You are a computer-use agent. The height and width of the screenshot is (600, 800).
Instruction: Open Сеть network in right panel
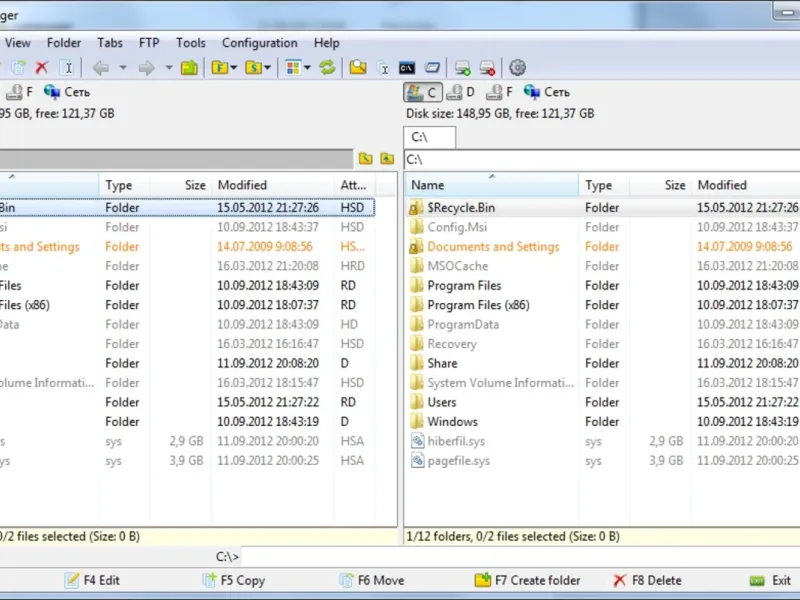click(546, 92)
